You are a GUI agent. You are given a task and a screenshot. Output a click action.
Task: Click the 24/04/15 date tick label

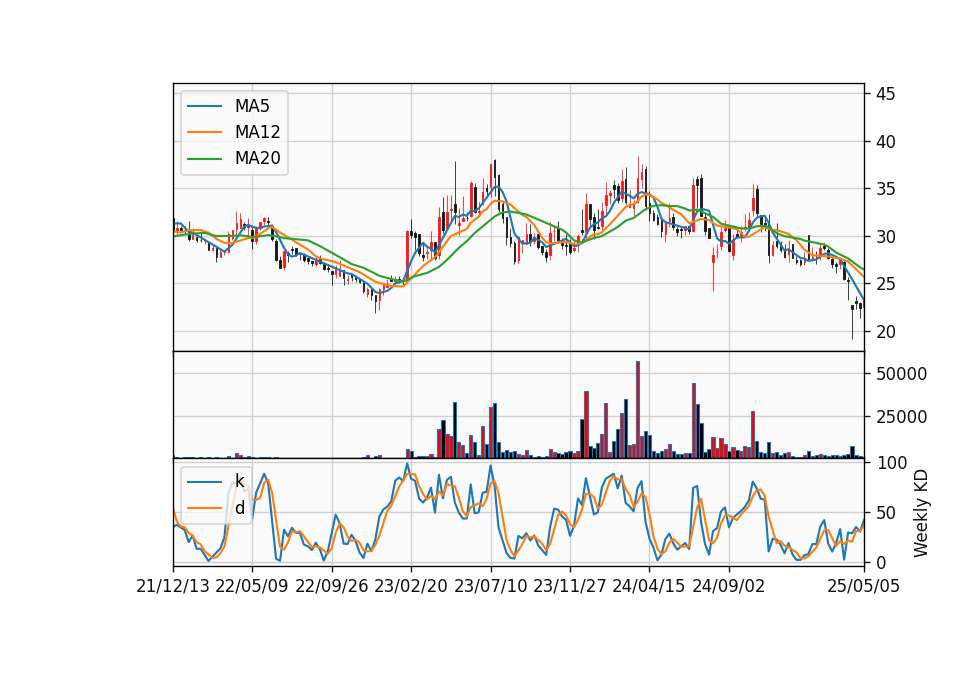coord(649,586)
